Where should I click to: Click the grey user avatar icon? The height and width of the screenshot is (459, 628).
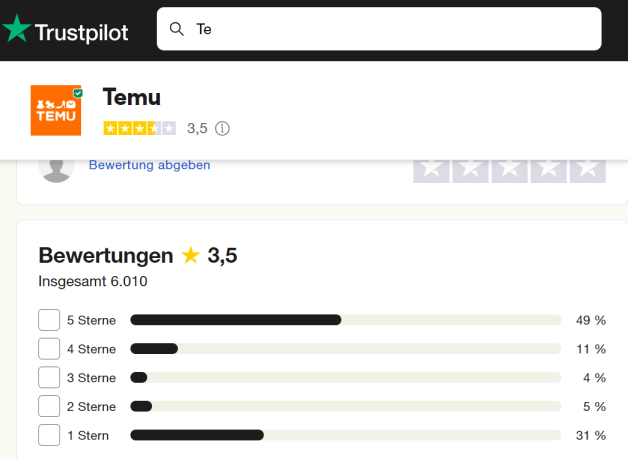56,167
